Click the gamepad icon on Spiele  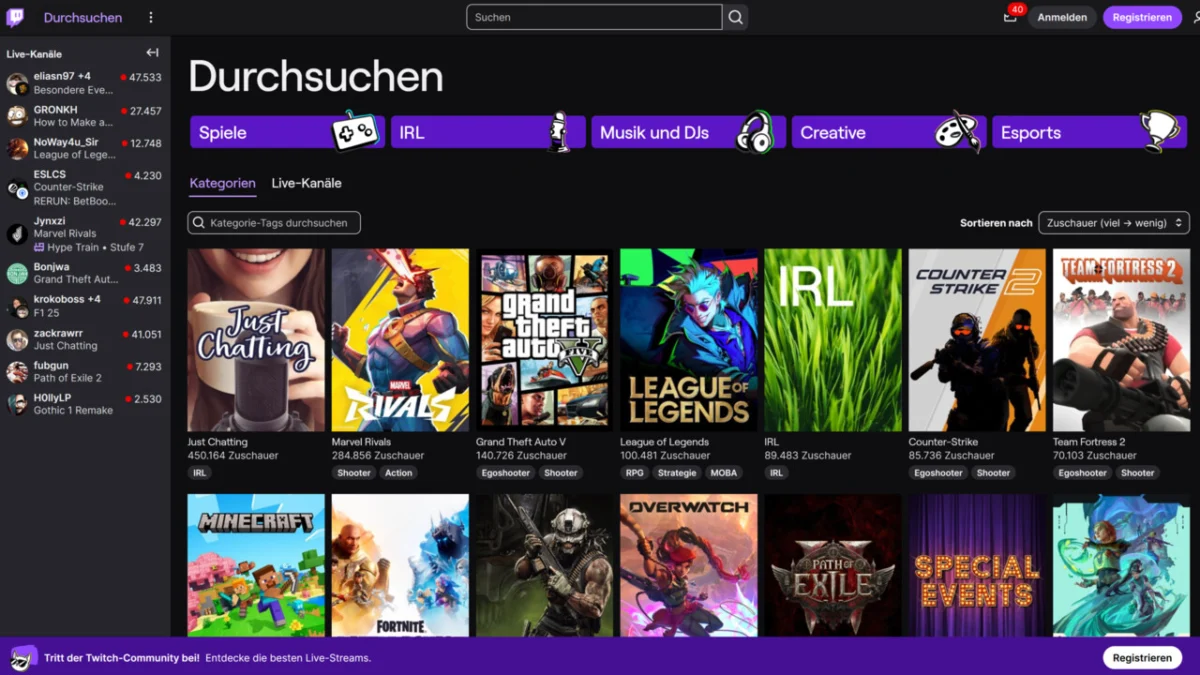pos(355,131)
